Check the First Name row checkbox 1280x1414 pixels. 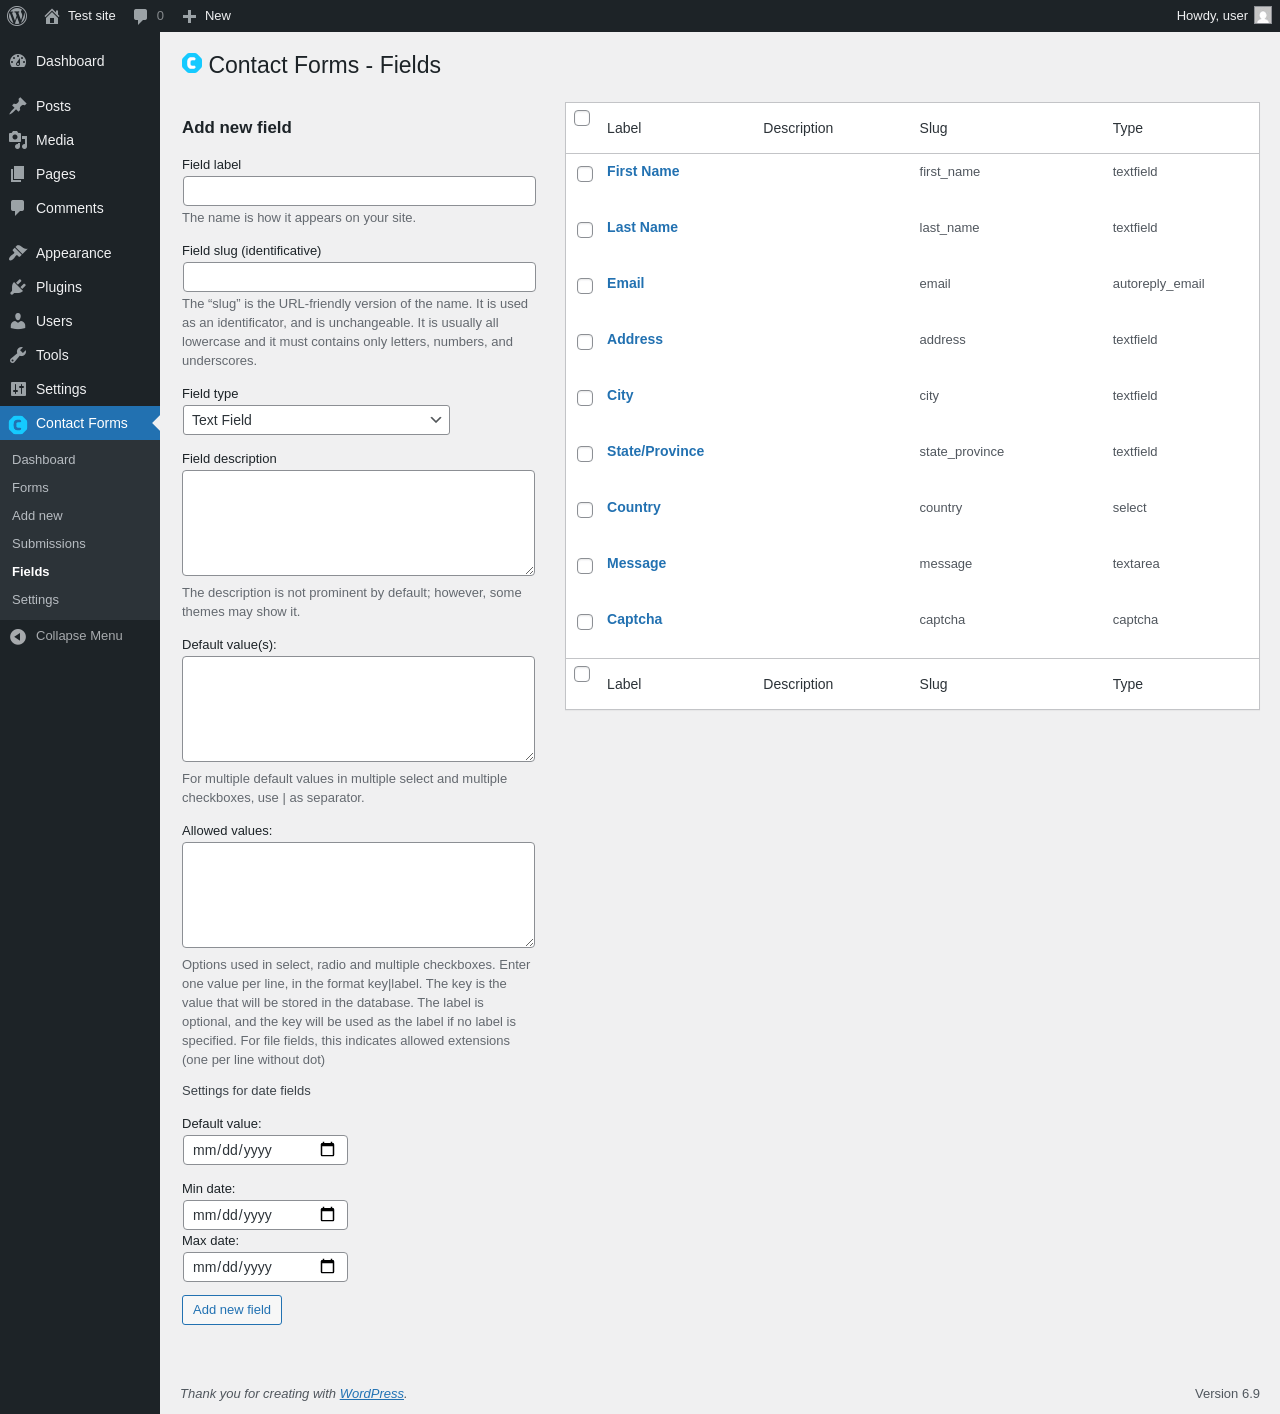(x=585, y=174)
